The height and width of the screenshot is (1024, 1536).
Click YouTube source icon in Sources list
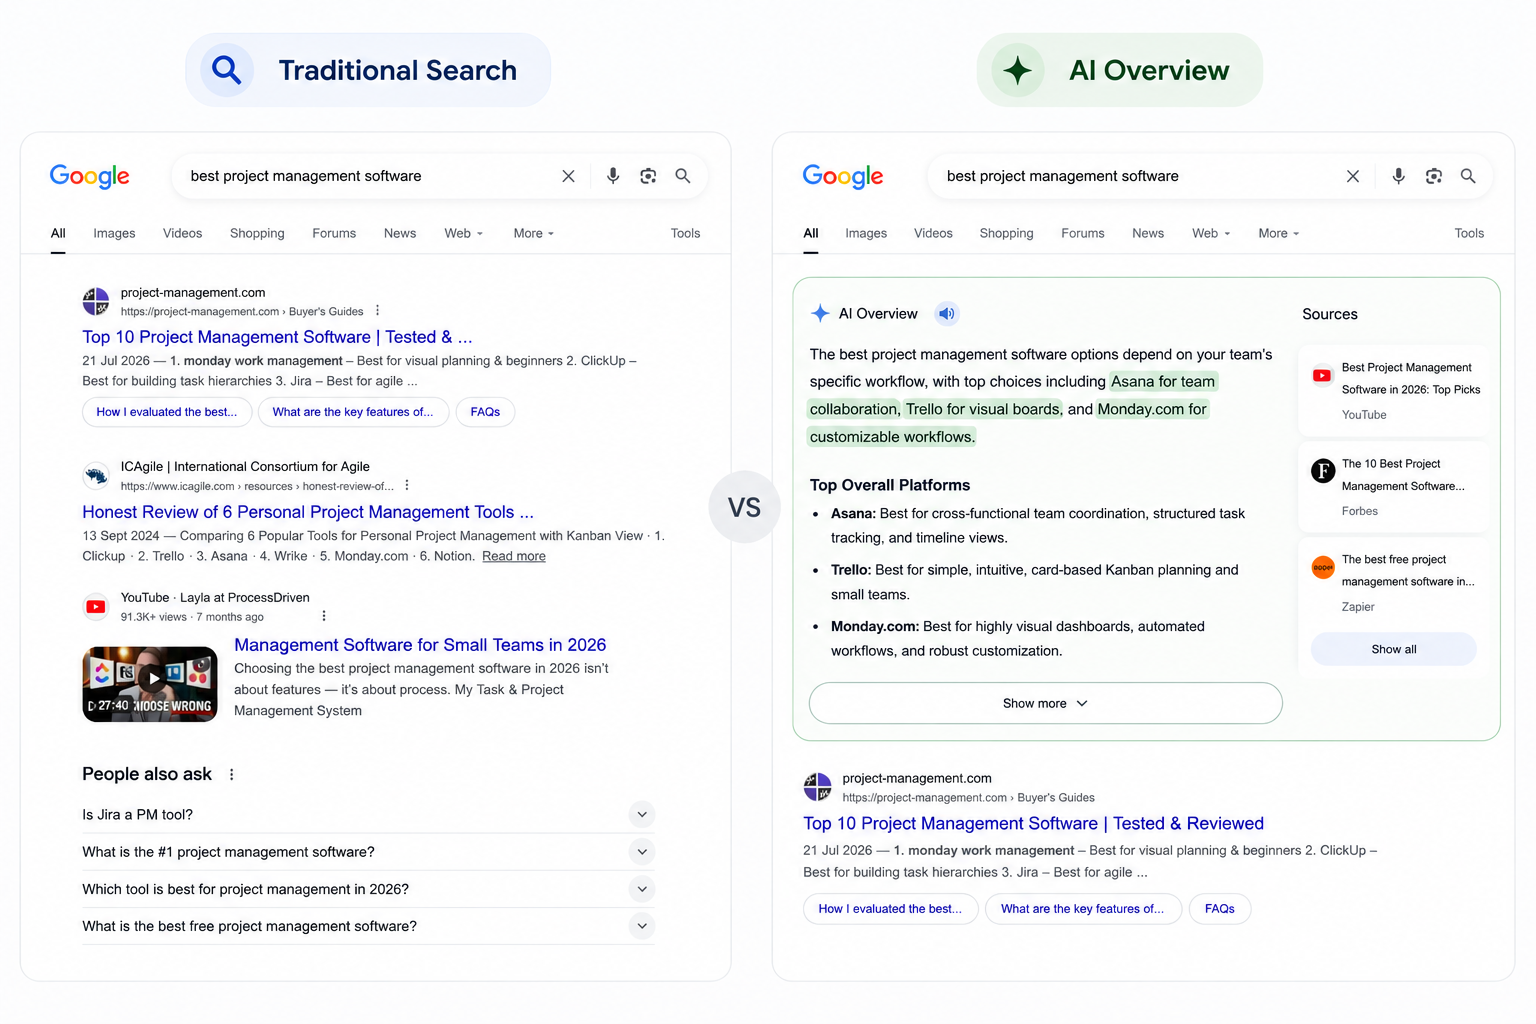click(1322, 376)
